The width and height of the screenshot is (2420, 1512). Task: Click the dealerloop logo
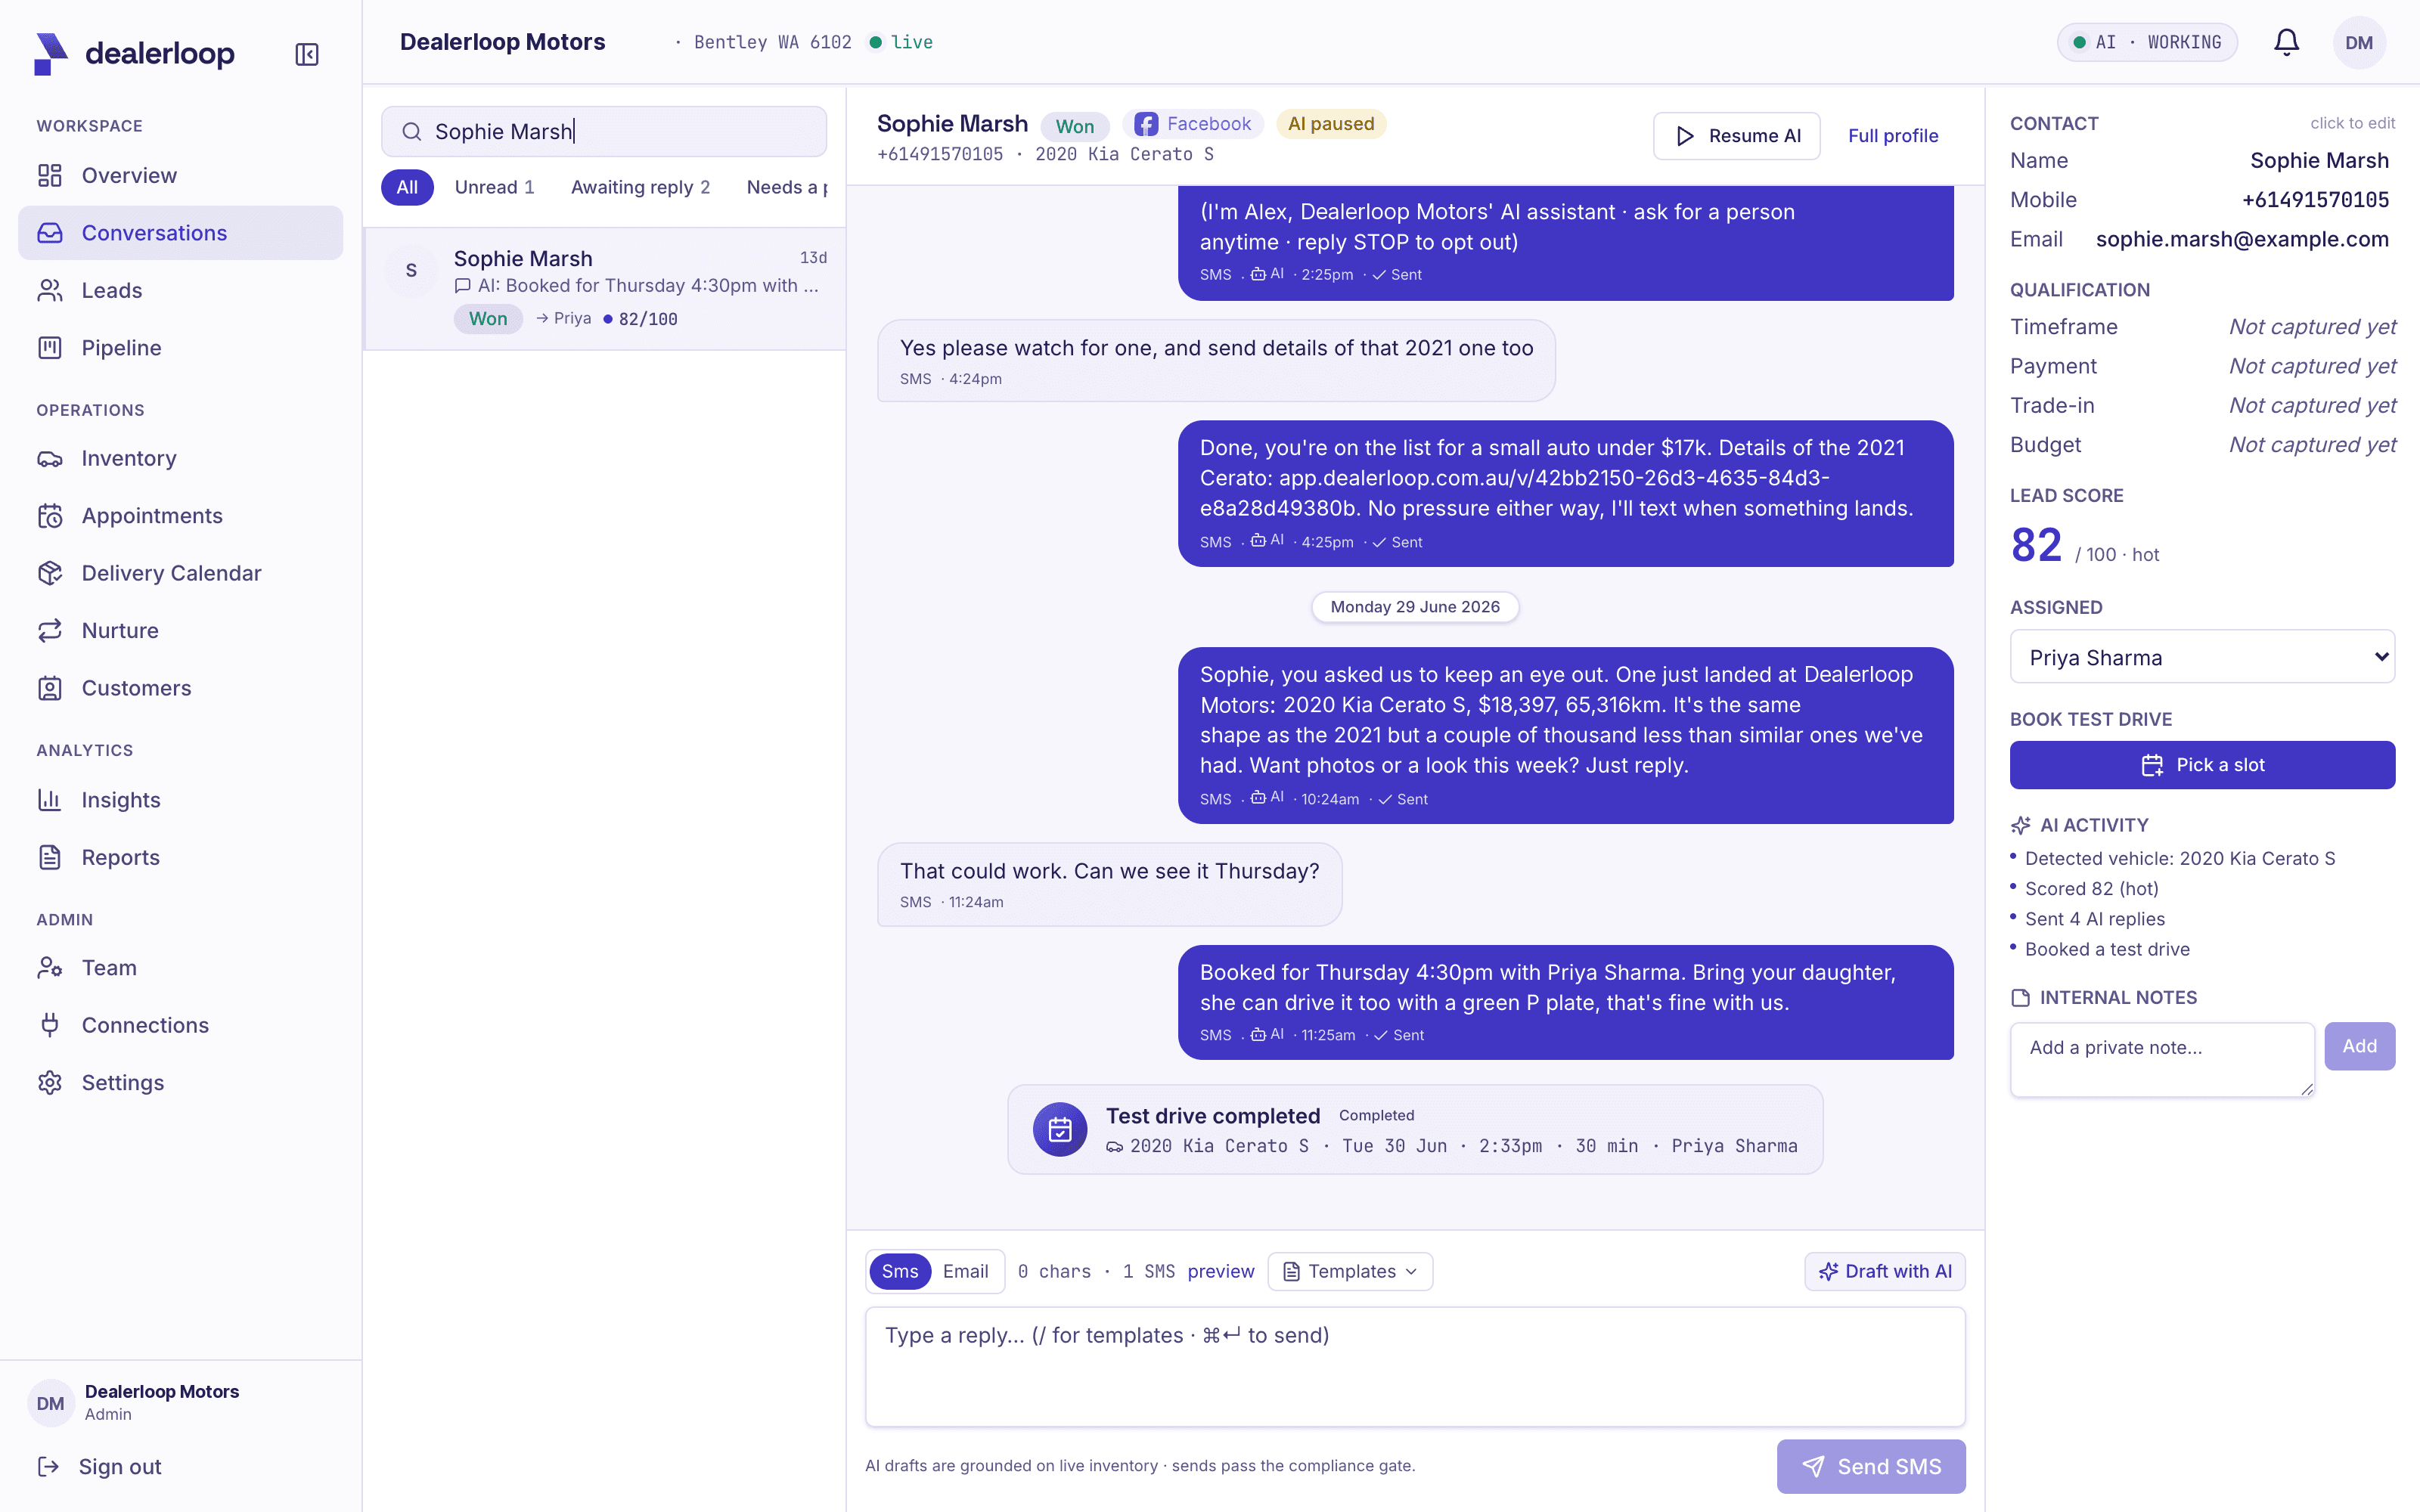tap(135, 54)
